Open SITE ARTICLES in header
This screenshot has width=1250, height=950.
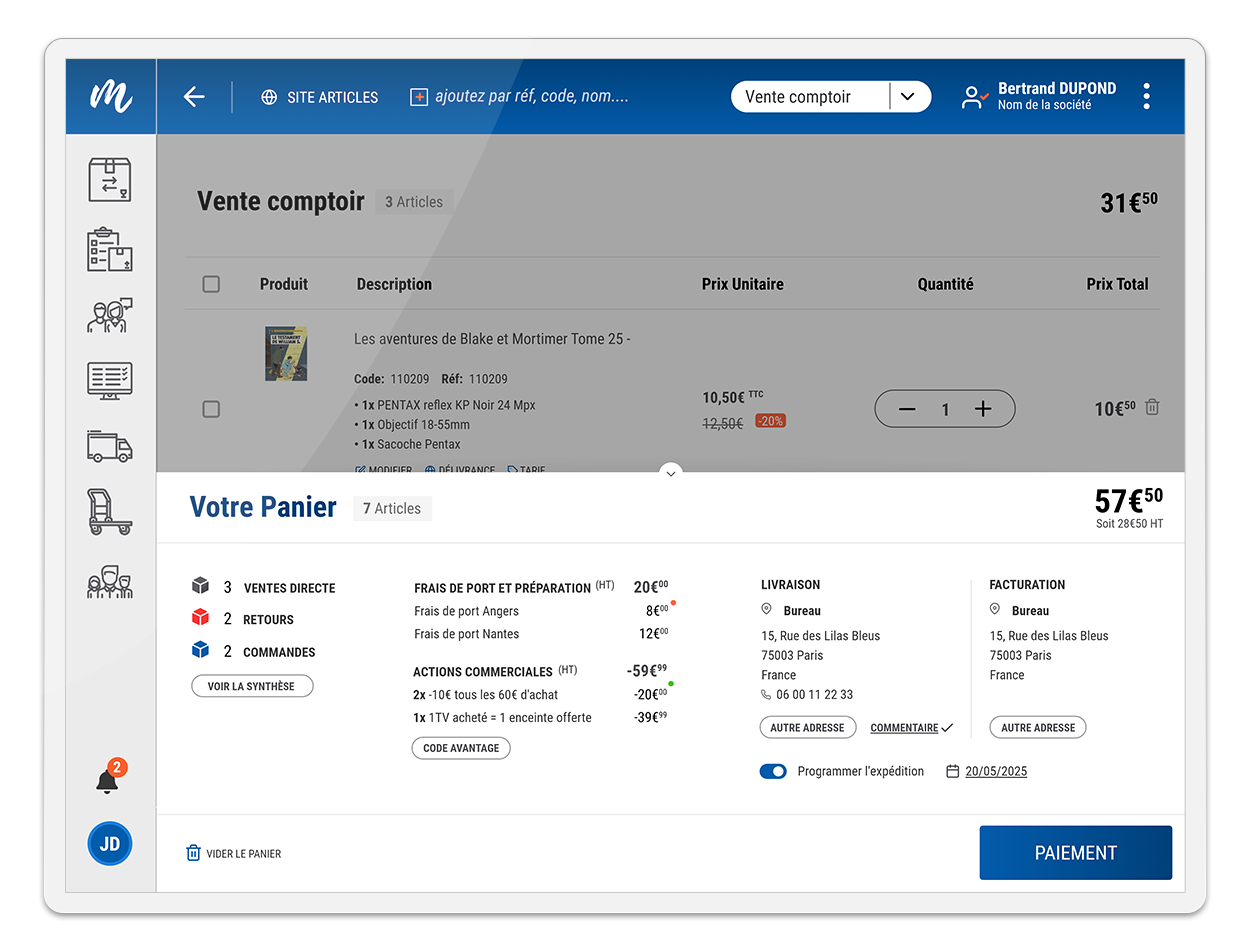[320, 97]
